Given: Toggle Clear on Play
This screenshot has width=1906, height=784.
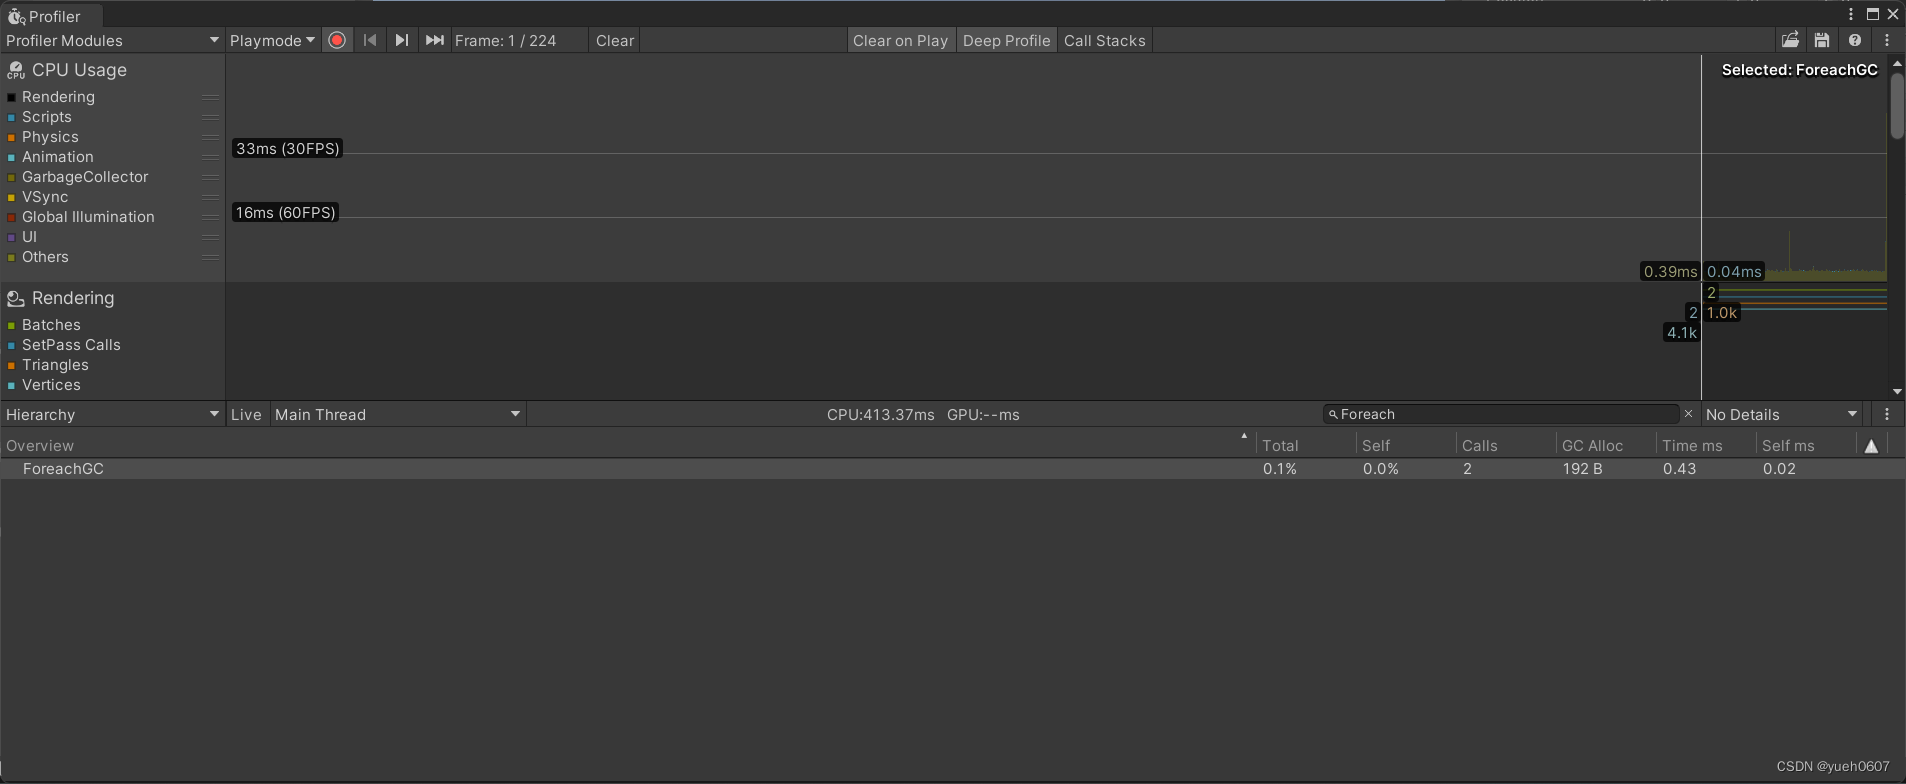Looking at the screenshot, I should pos(900,40).
